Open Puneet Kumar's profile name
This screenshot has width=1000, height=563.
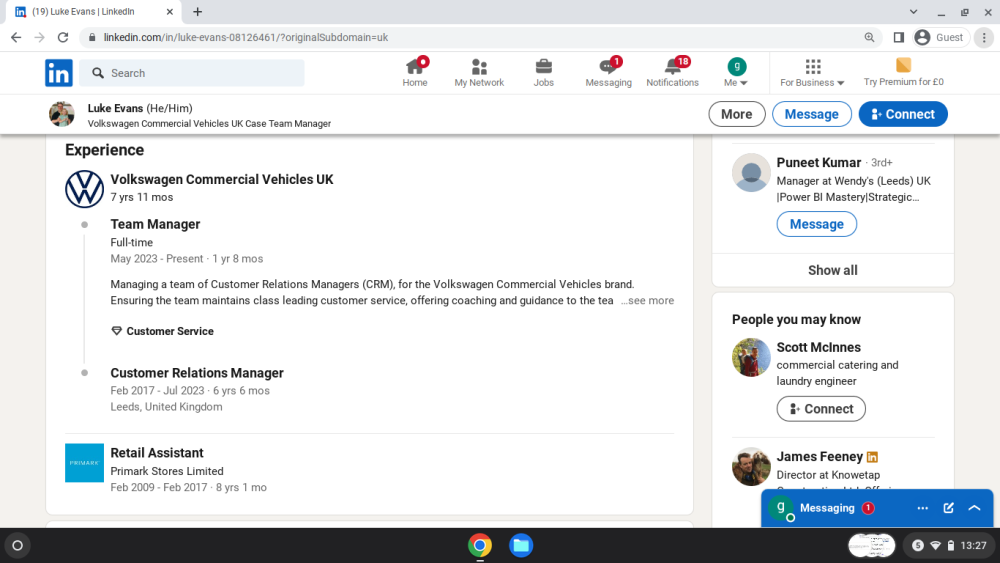pyautogui.click(x=819, y=163)
